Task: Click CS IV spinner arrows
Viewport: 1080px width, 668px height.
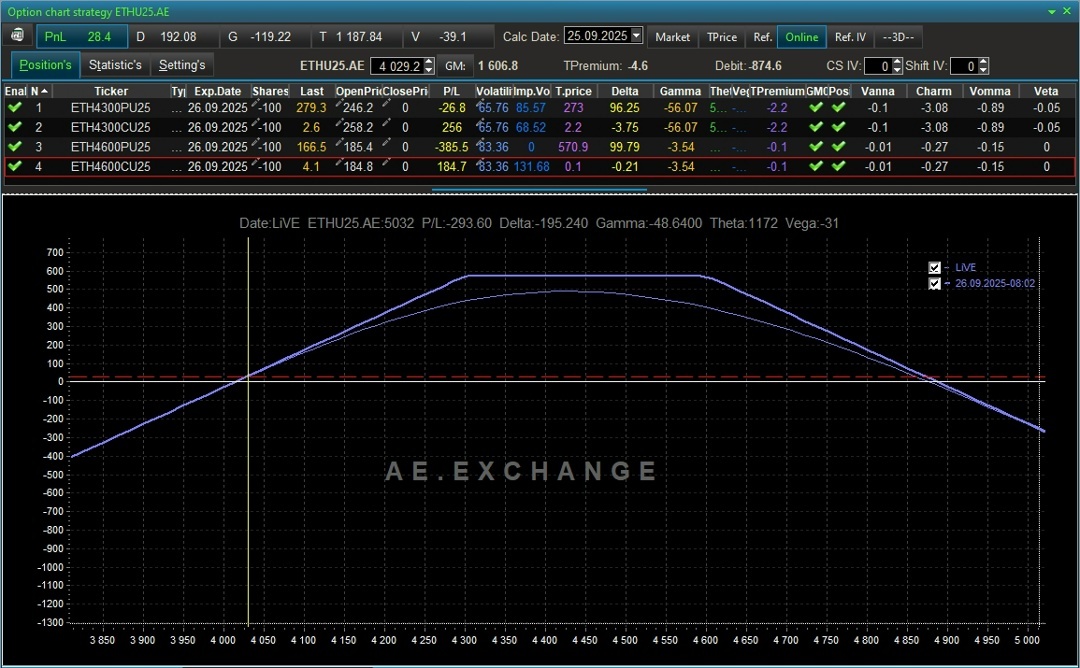Action: pyautogui.click(x=897, y=66)
